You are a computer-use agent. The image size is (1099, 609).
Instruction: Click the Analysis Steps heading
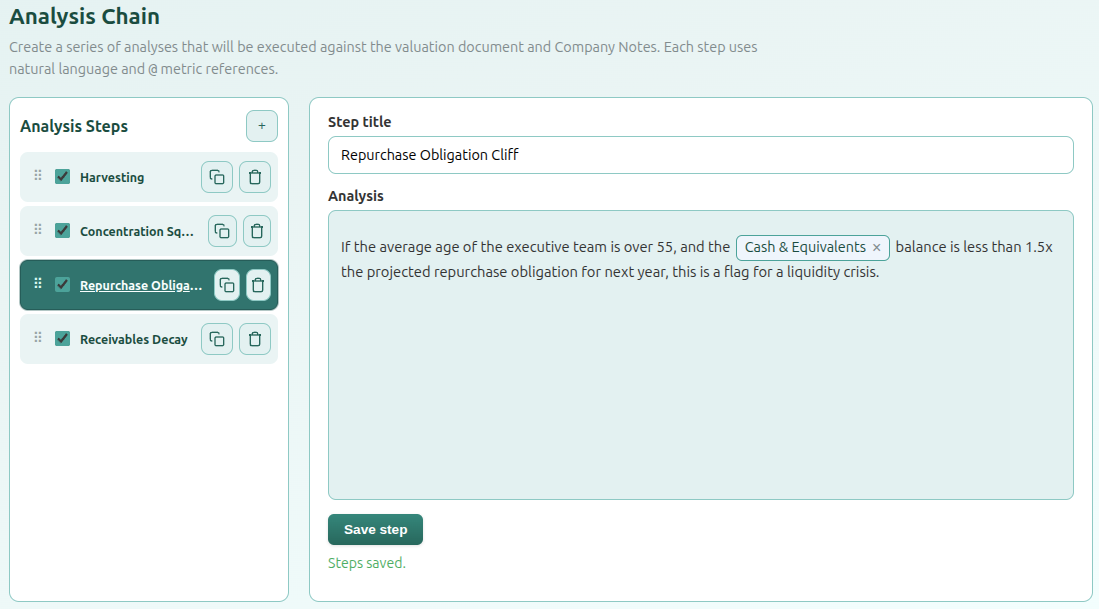(74, 126)
